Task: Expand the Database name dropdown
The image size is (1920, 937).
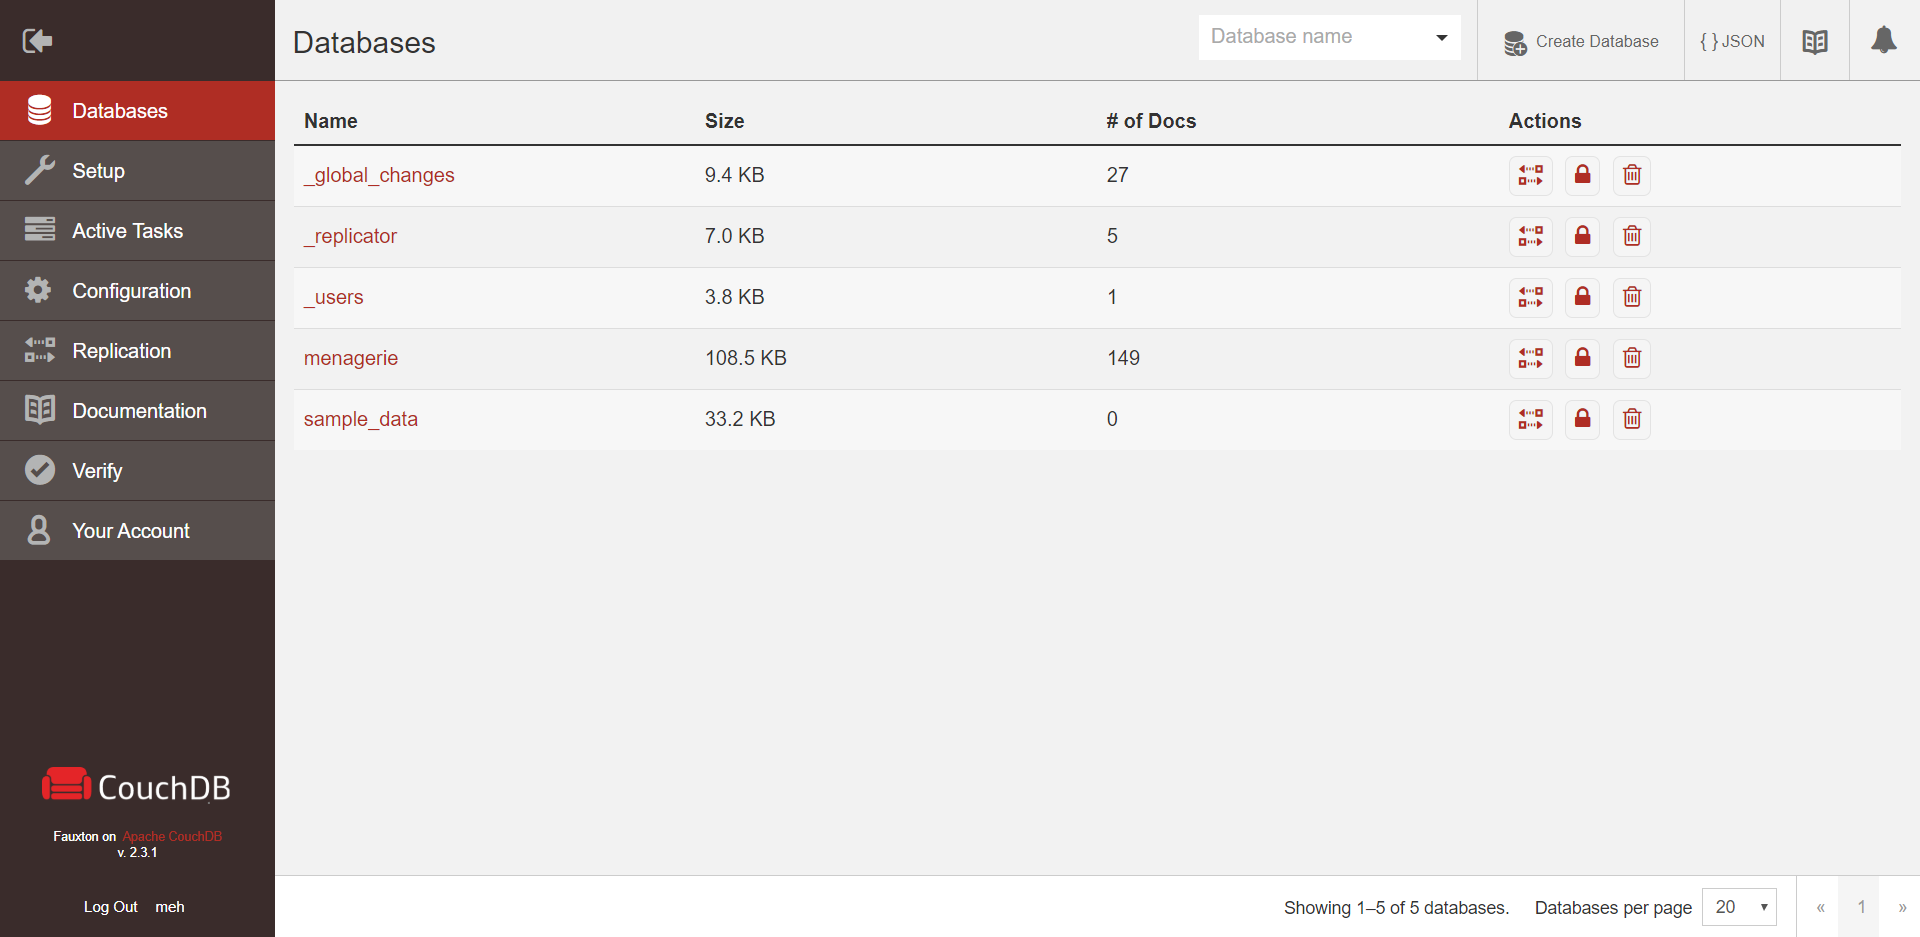Action: coord(1441,38)
